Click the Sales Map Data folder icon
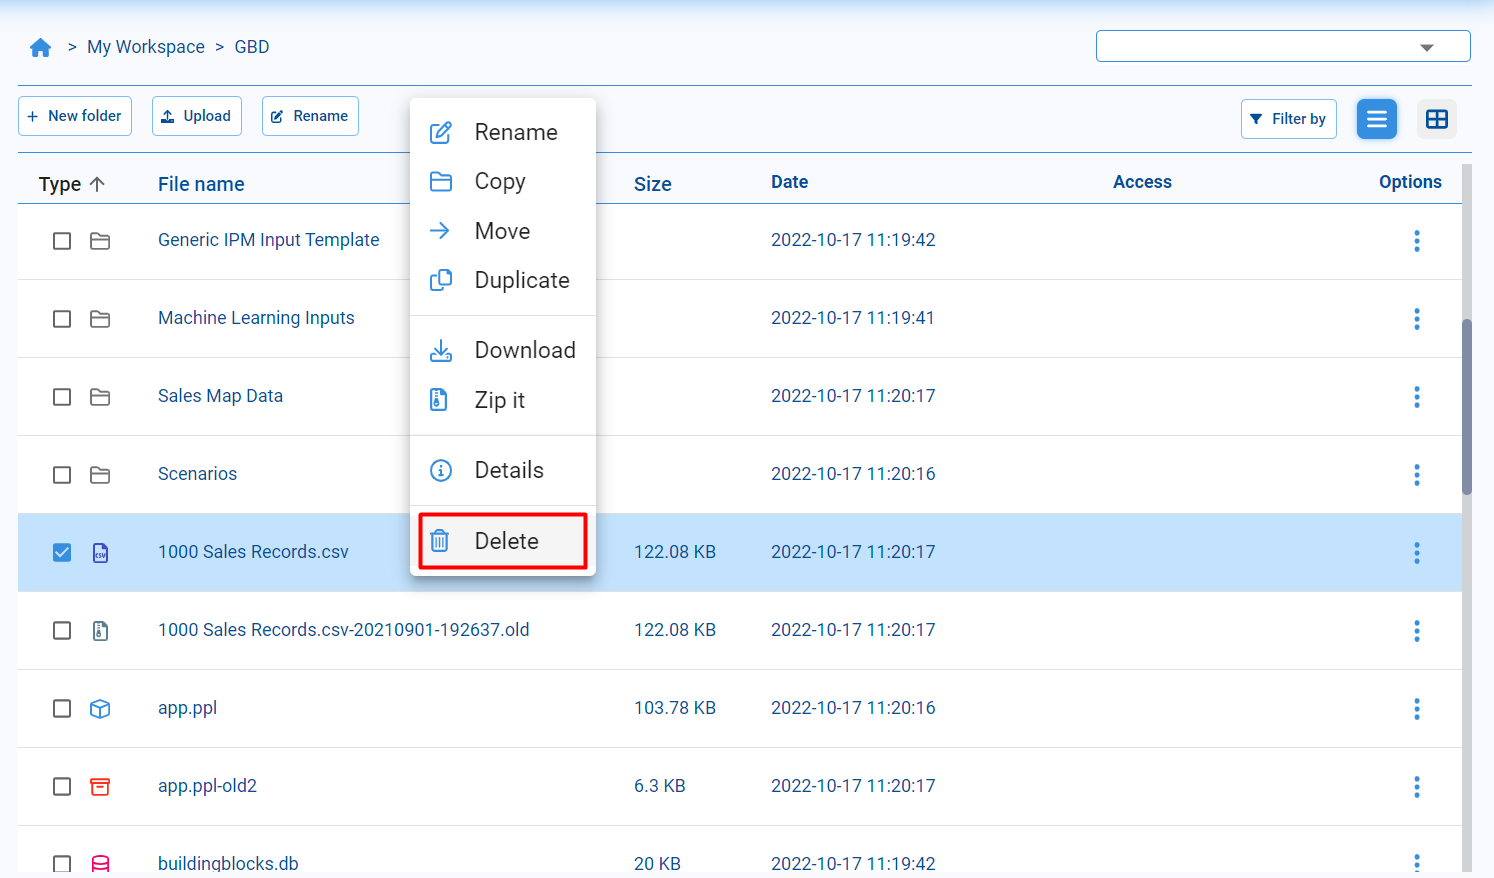The image size is (1494, 878). pos(100,397)
